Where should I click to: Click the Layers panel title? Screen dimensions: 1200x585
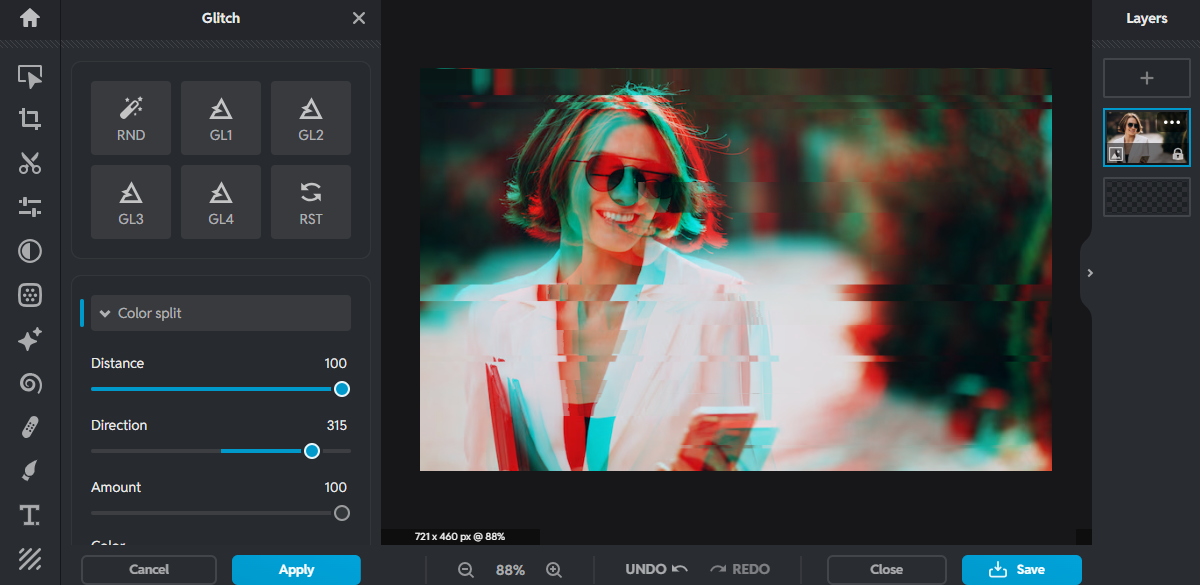point(1146,18)
